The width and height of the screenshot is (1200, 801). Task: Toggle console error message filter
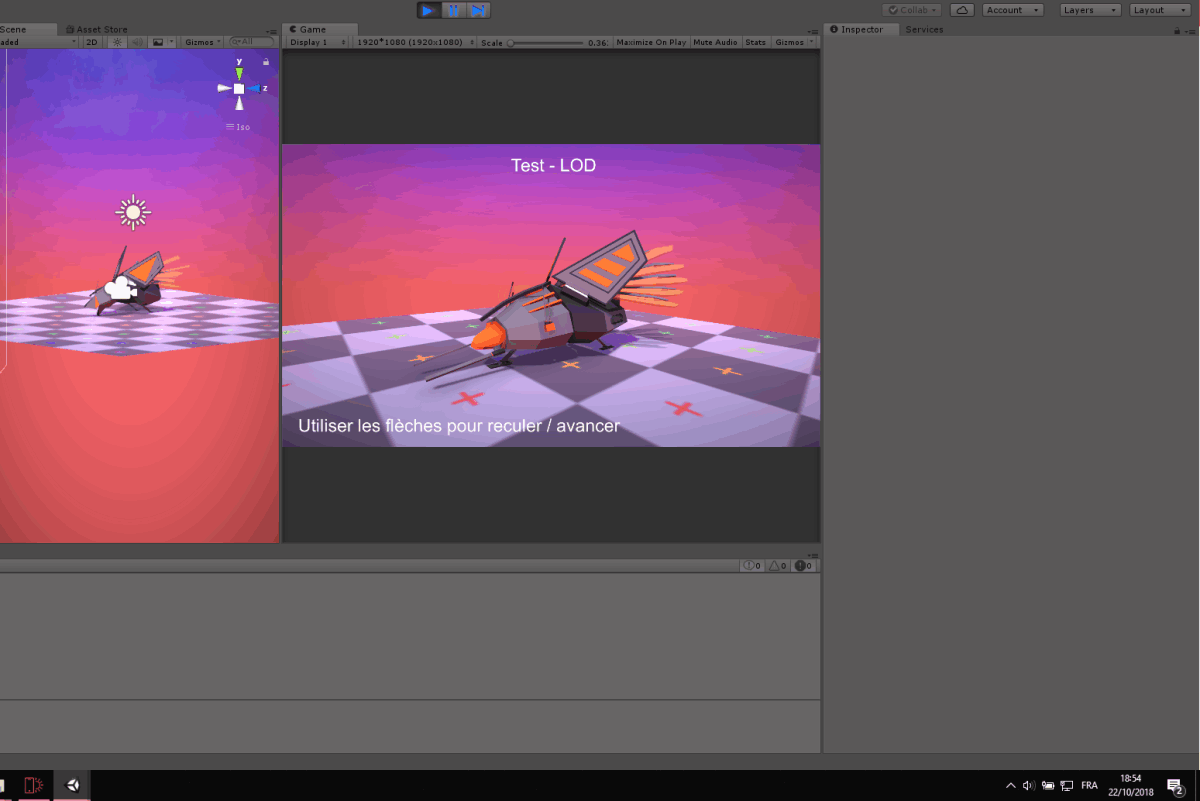(x=803, y=566)
